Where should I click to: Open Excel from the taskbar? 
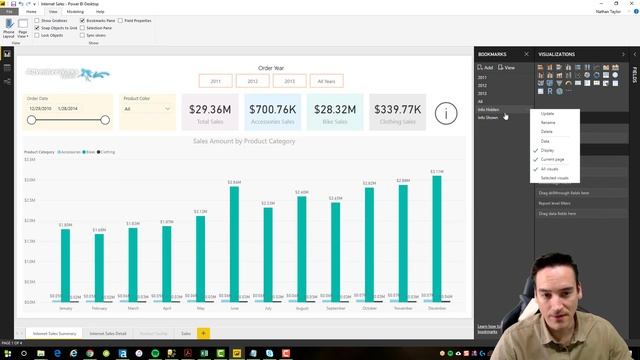(204, 353)
